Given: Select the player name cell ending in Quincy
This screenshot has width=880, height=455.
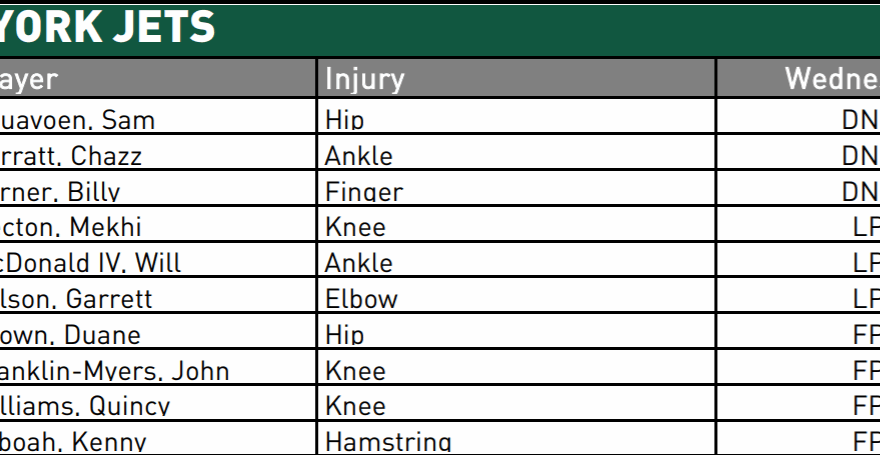Looking at the screenshot, I should [x=85, y=406].
